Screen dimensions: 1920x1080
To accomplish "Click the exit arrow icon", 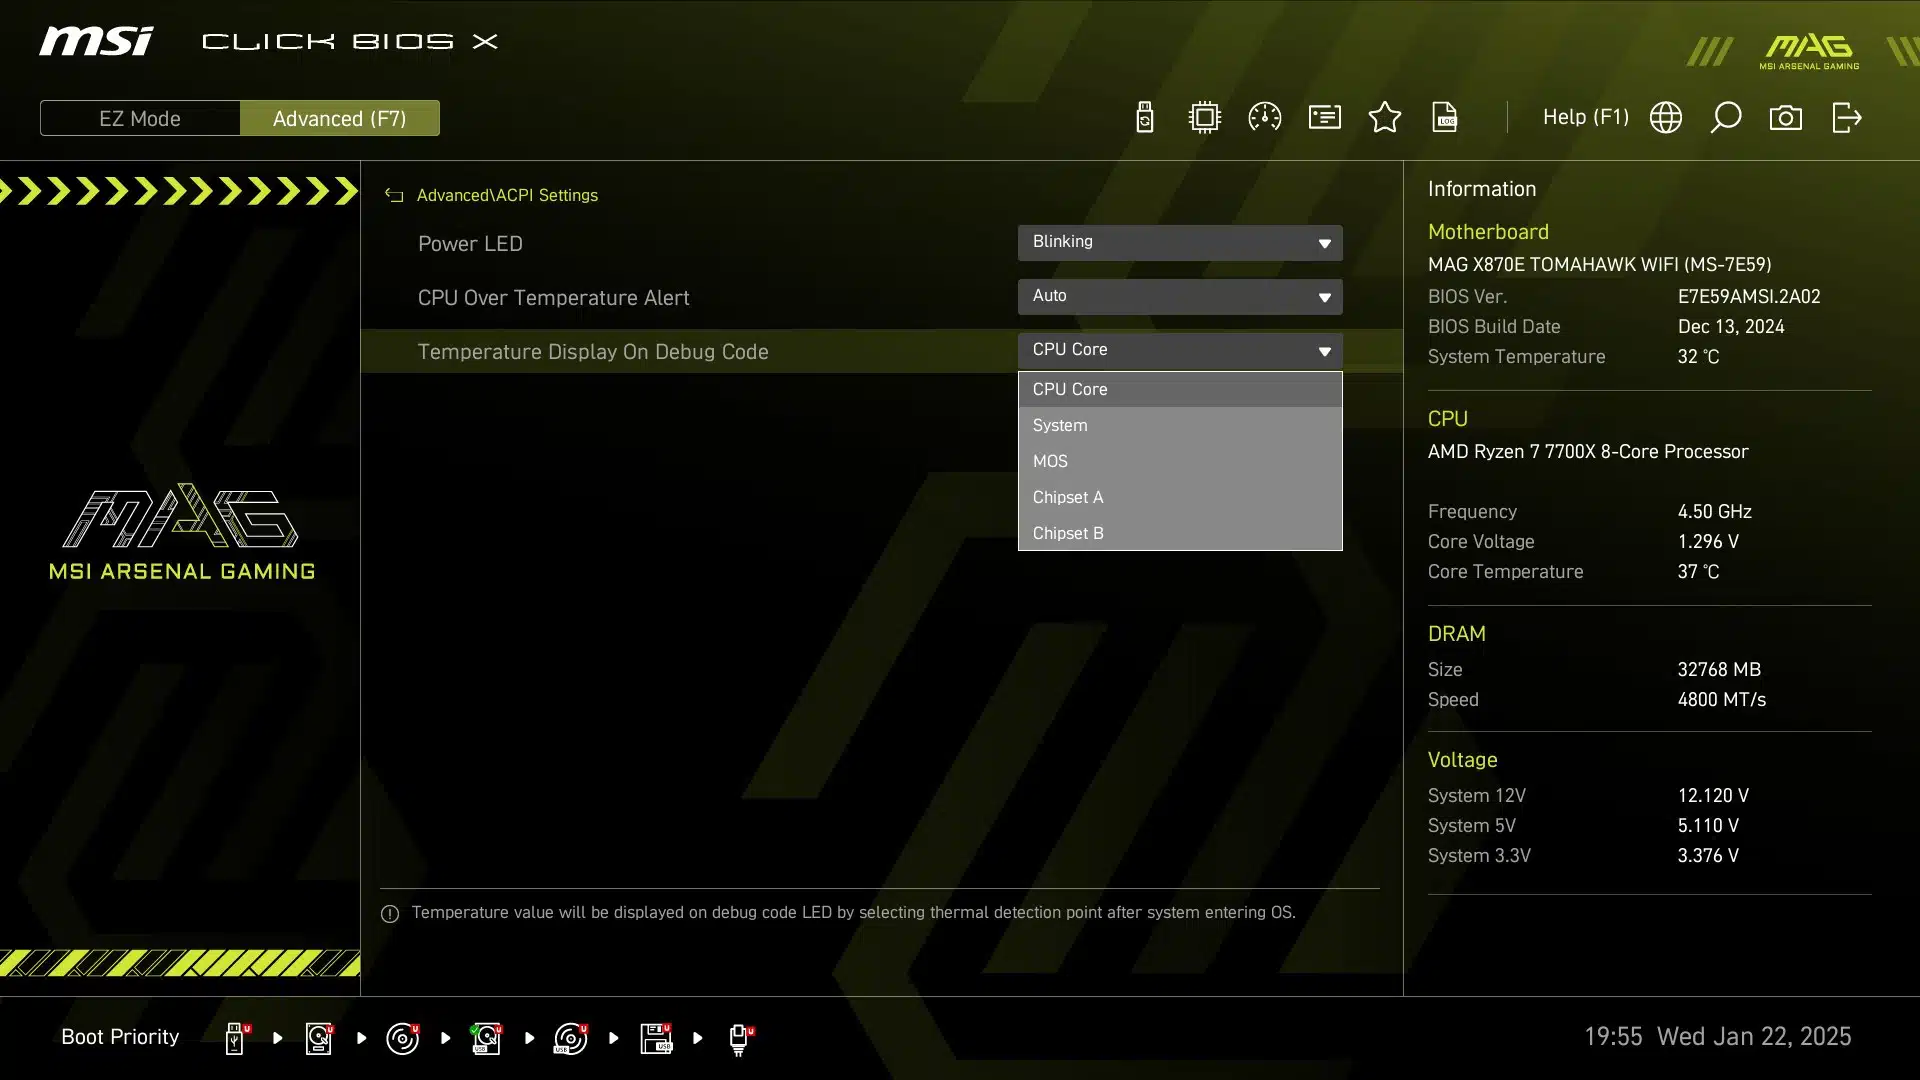I will tap(1847, 117).
